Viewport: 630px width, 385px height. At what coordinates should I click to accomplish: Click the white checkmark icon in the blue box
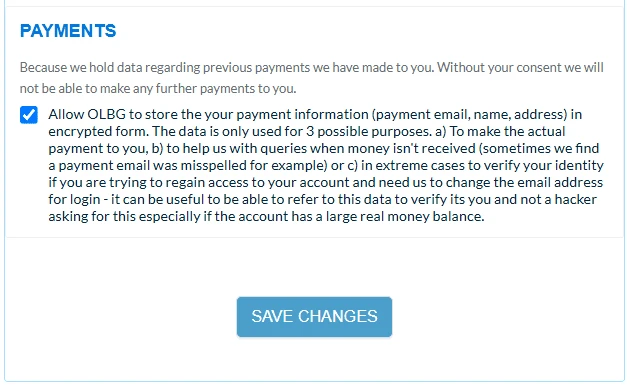29,115
